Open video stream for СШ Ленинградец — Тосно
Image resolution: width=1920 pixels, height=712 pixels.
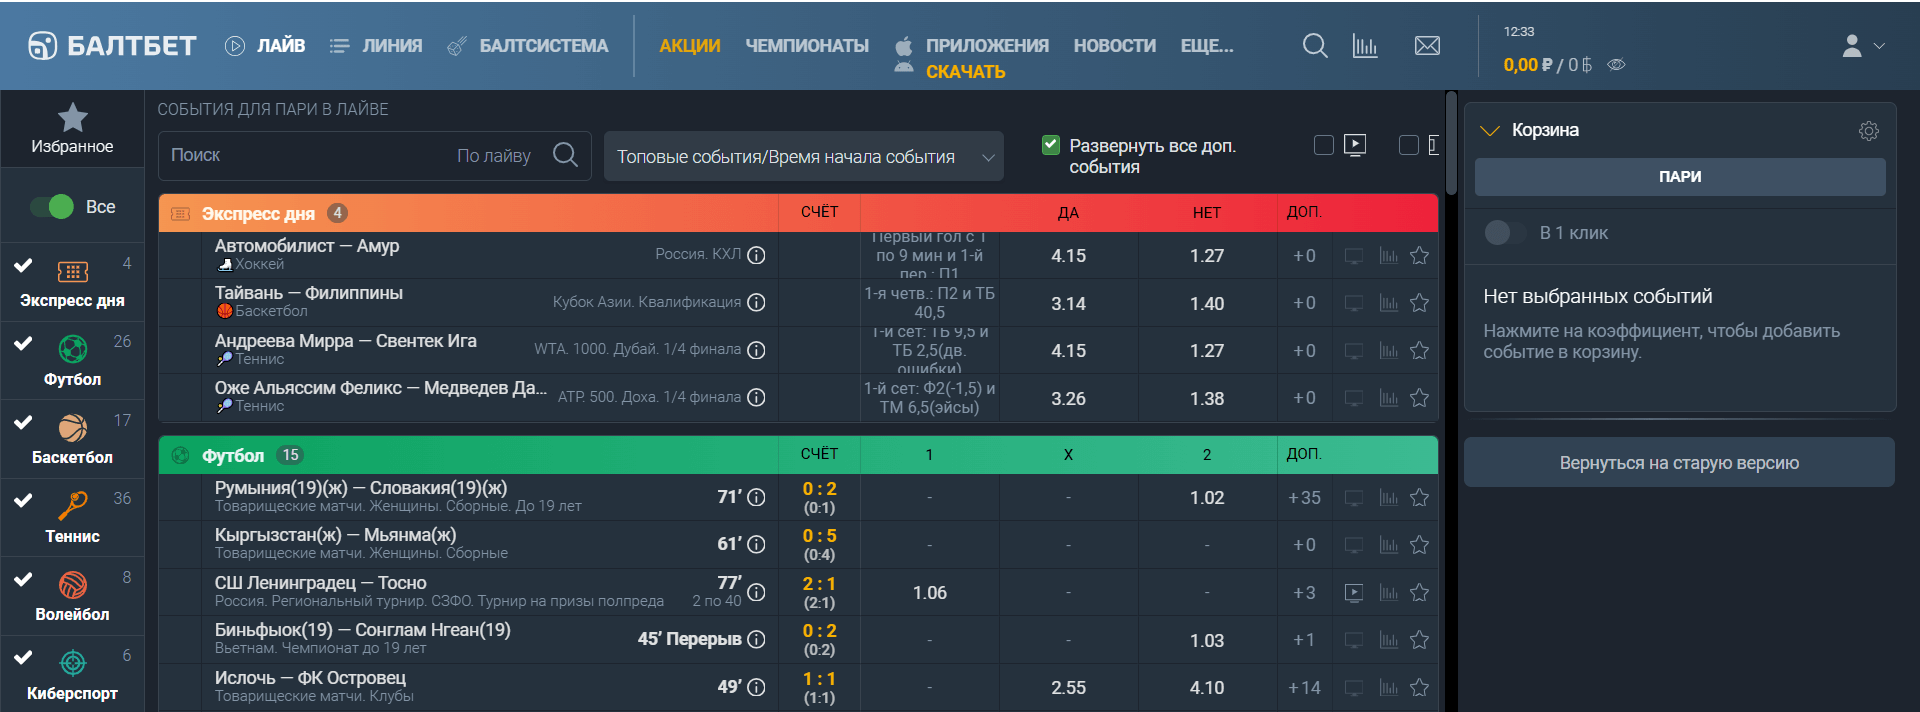[1354, 593]
